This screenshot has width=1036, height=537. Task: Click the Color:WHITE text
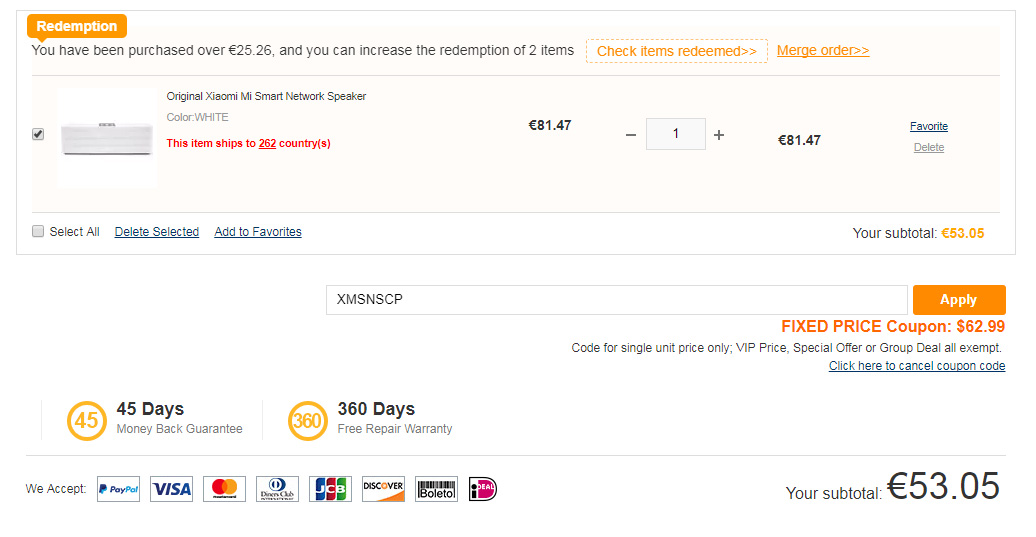(x=198, y=118)
